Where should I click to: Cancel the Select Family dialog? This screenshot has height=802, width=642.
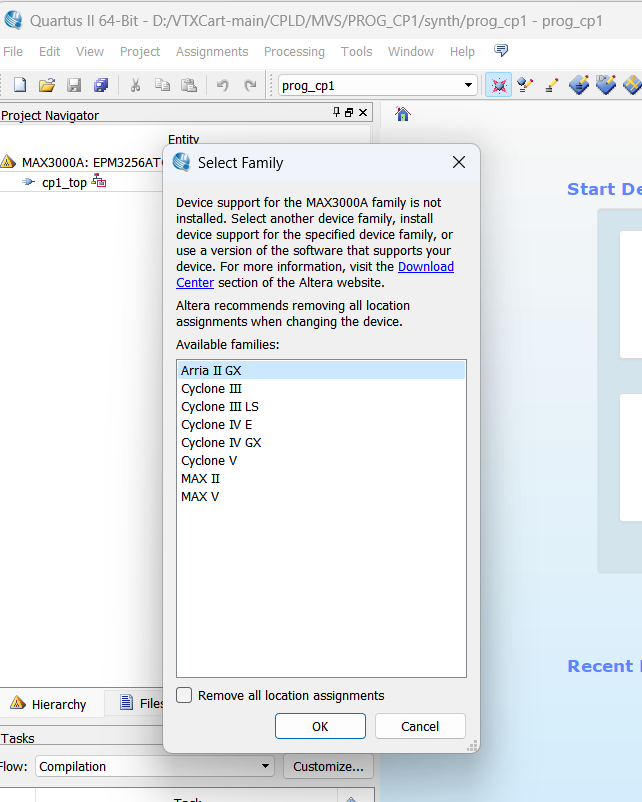[x=420, y=726]
